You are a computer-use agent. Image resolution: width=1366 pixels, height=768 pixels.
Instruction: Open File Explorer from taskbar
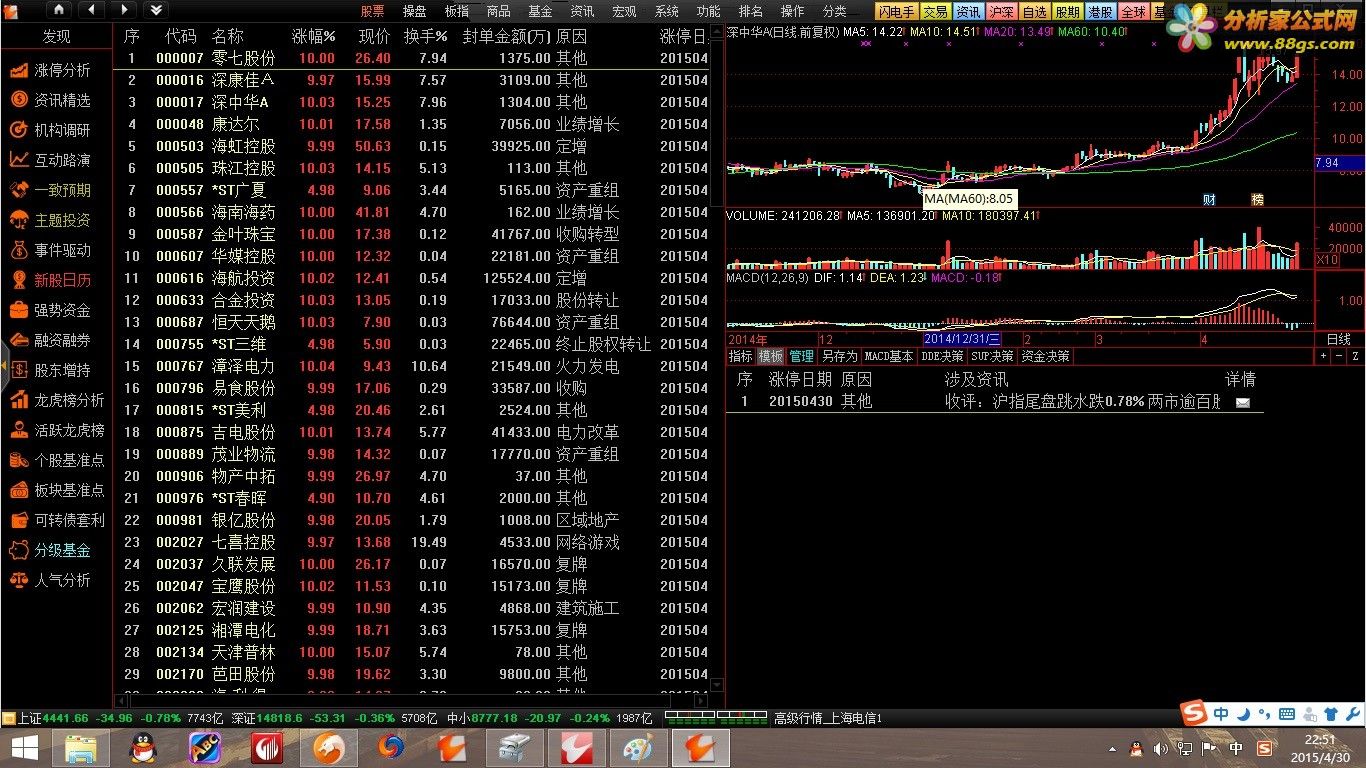coord(81,747)
